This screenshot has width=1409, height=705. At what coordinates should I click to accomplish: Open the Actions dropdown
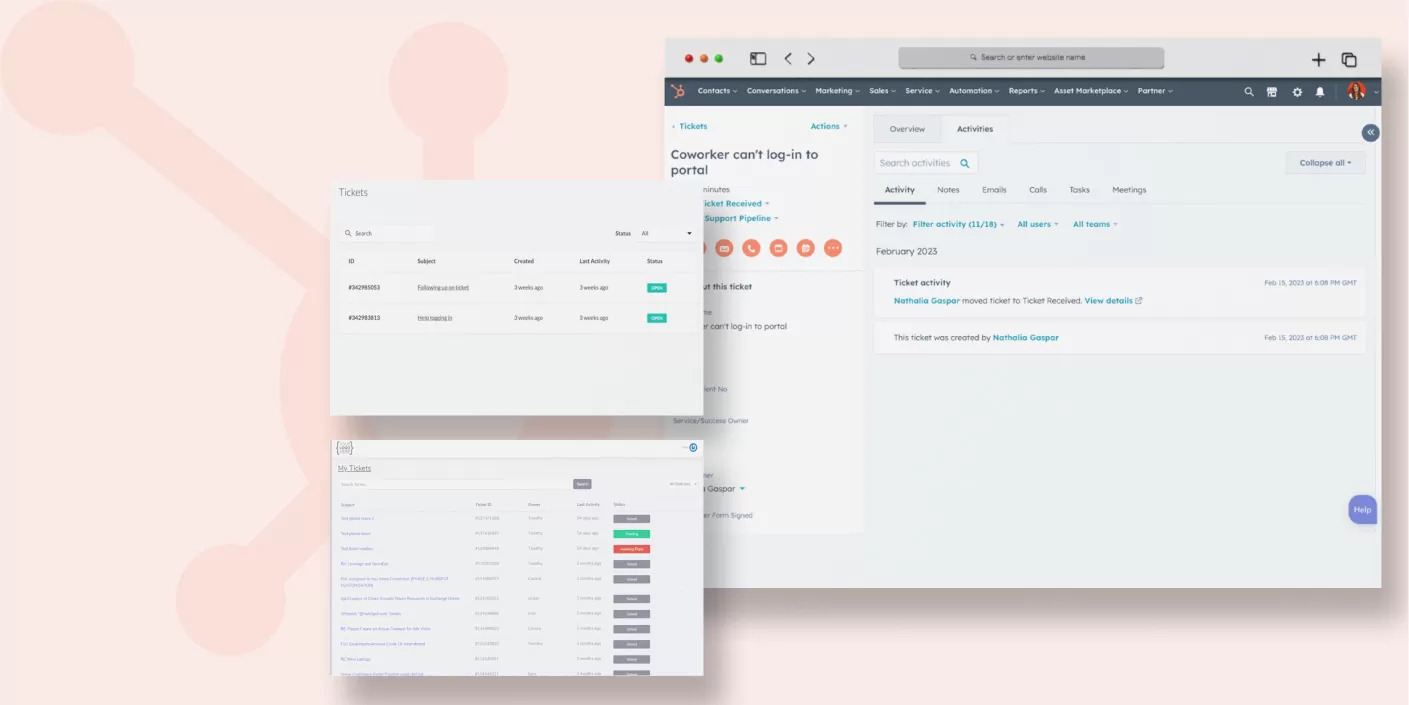(x=829, y=126)
